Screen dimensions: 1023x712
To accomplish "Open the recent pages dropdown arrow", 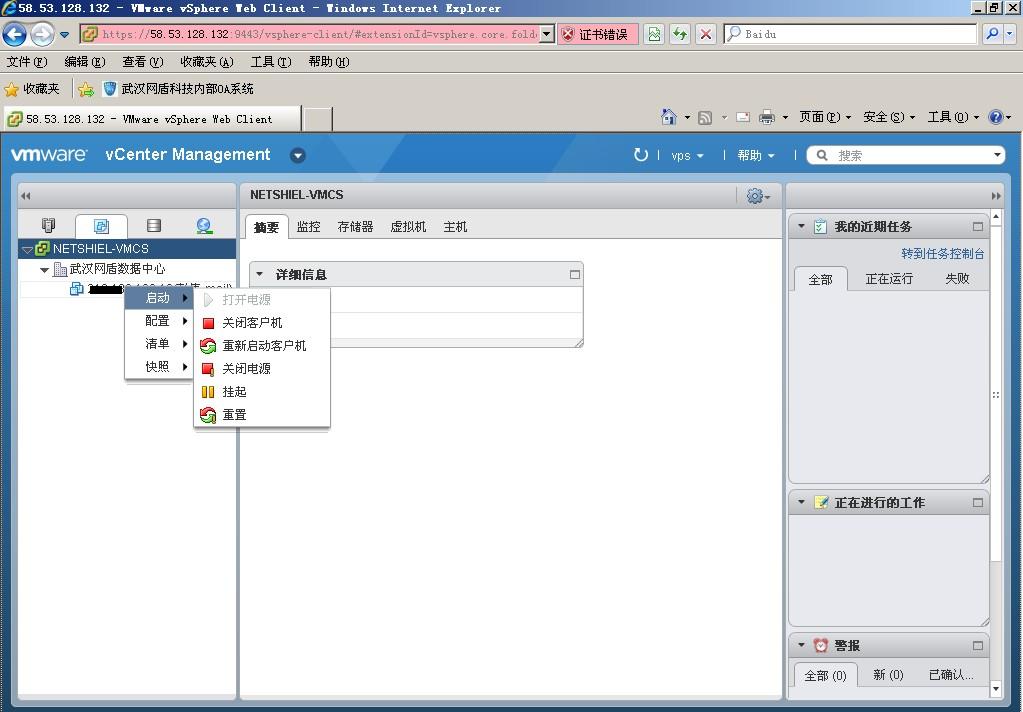I will tap(65, 35).
